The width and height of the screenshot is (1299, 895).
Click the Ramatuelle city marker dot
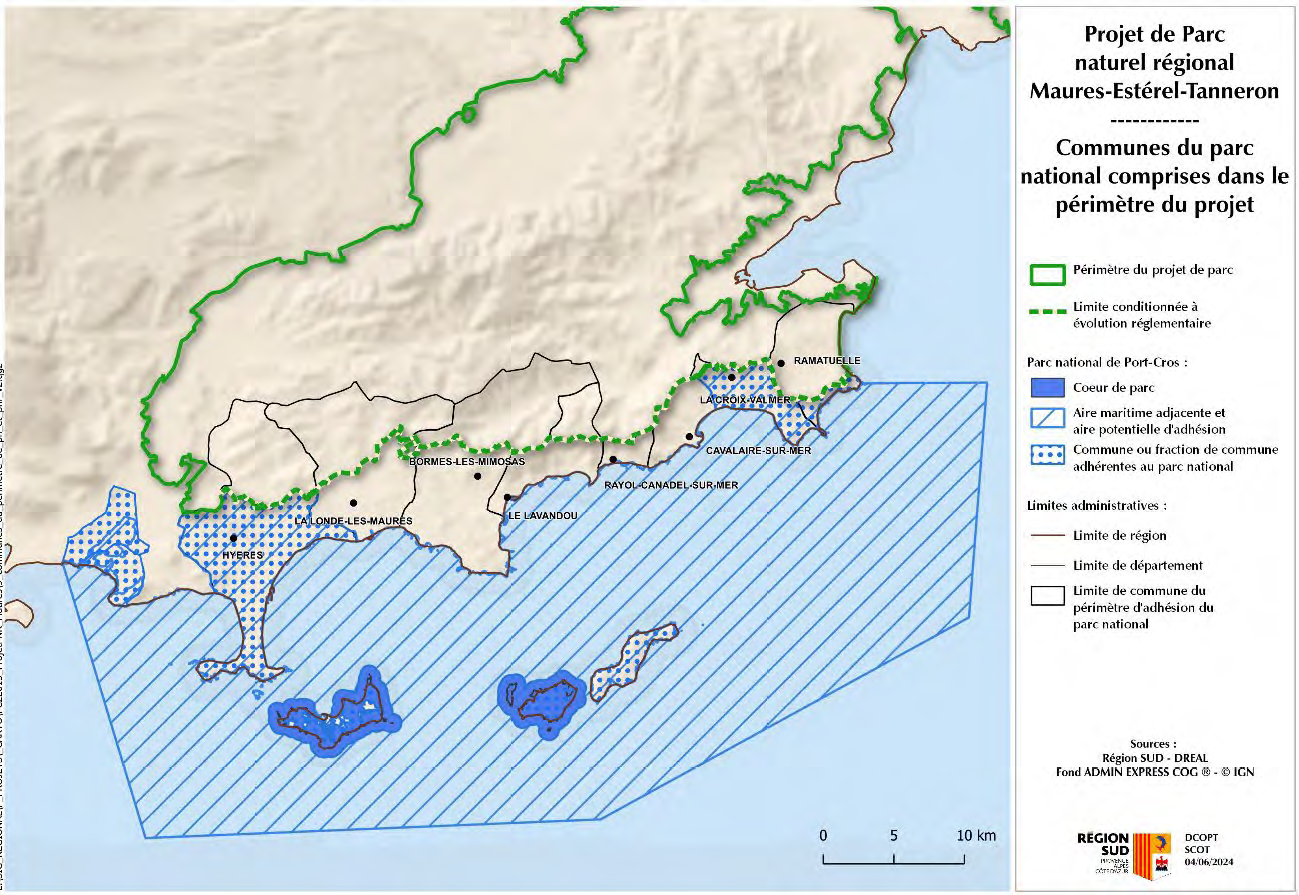pos(780,363)
